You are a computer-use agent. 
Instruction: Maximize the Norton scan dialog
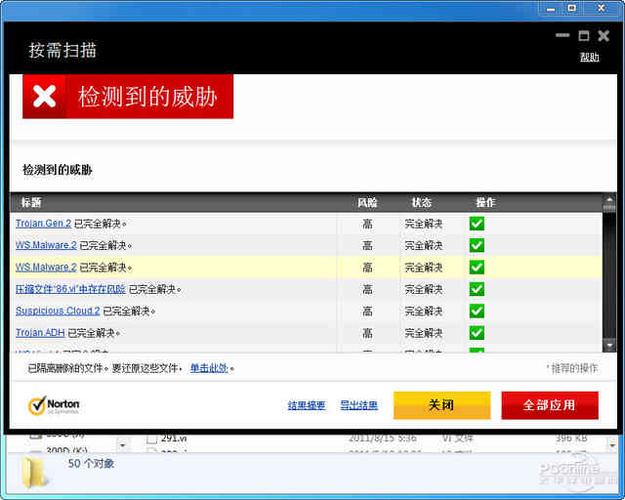click(584, 36)
